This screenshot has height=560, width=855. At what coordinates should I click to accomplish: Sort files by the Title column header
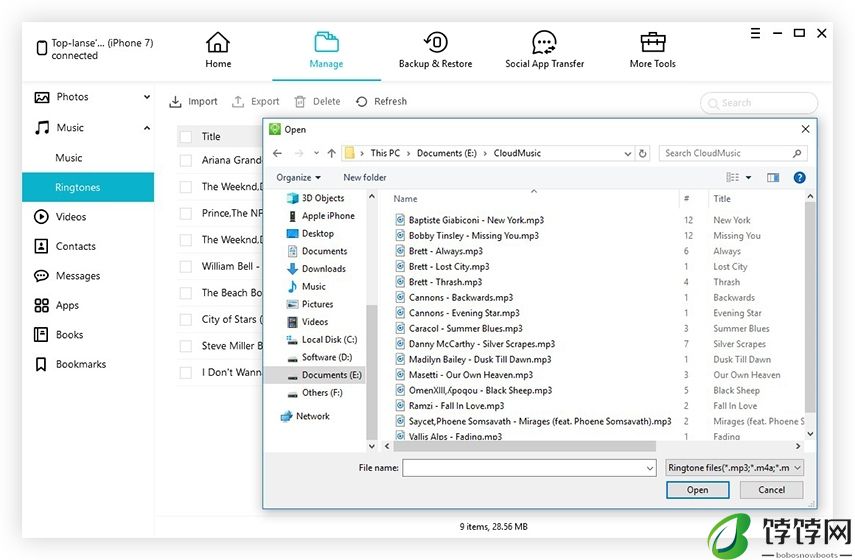[x=722, y=199]
